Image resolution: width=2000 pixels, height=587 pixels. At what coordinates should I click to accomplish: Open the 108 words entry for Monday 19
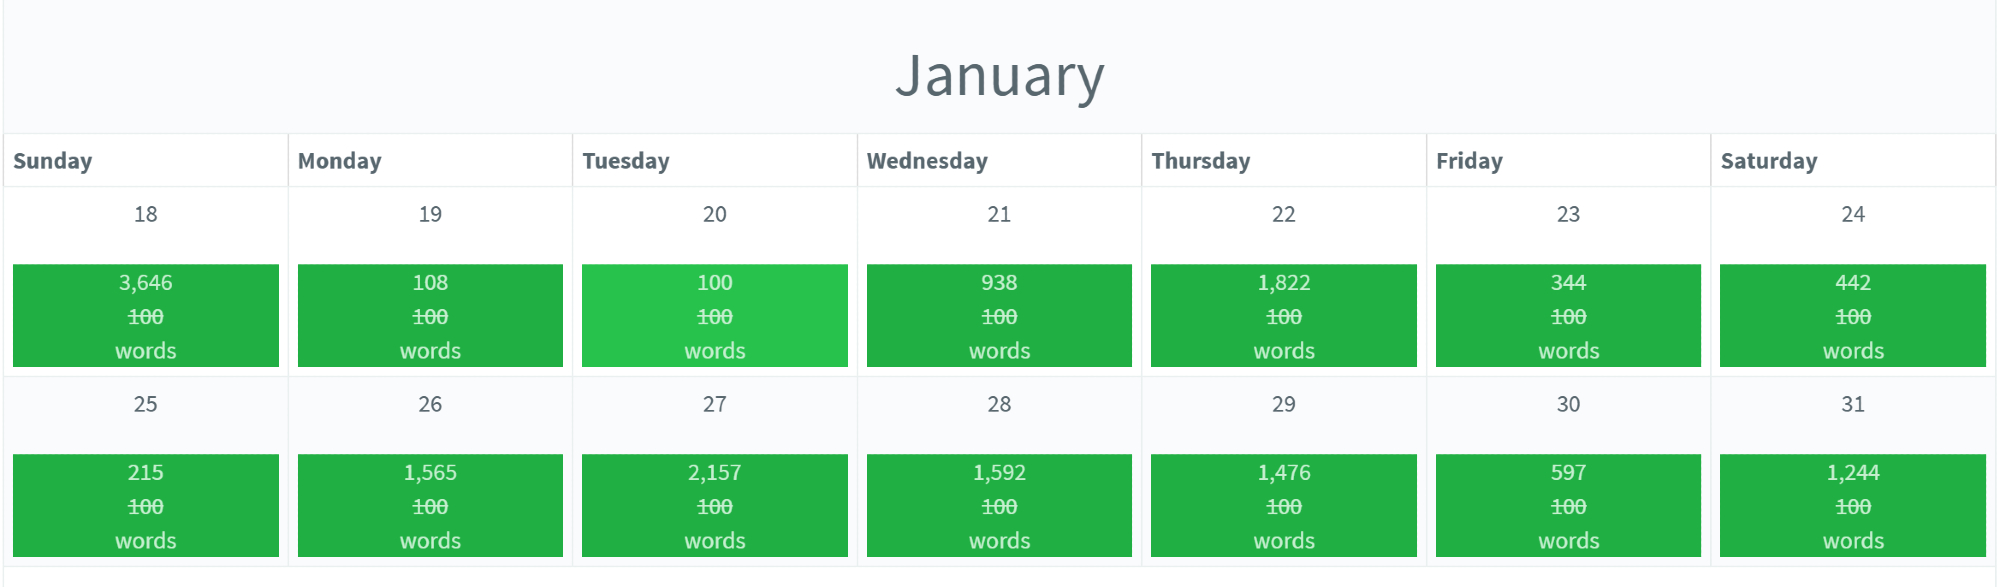430,316
